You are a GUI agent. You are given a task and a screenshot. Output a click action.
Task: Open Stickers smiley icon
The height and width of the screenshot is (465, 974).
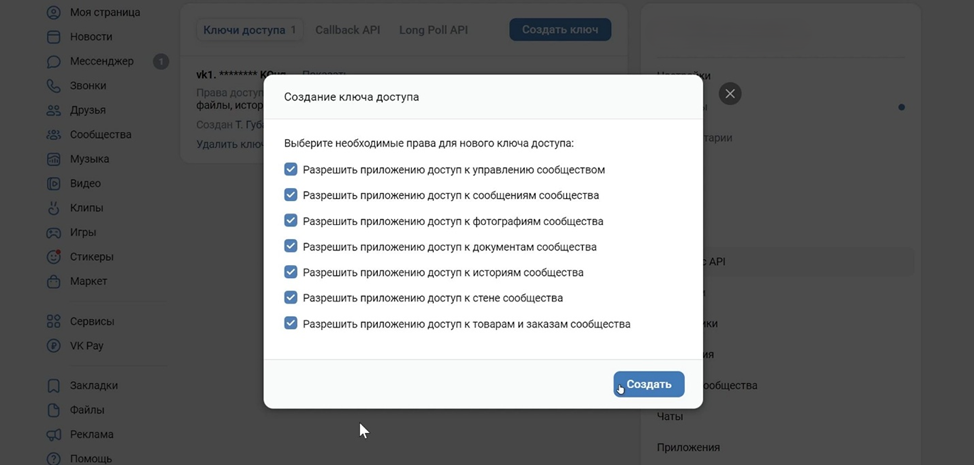(53, 257)
